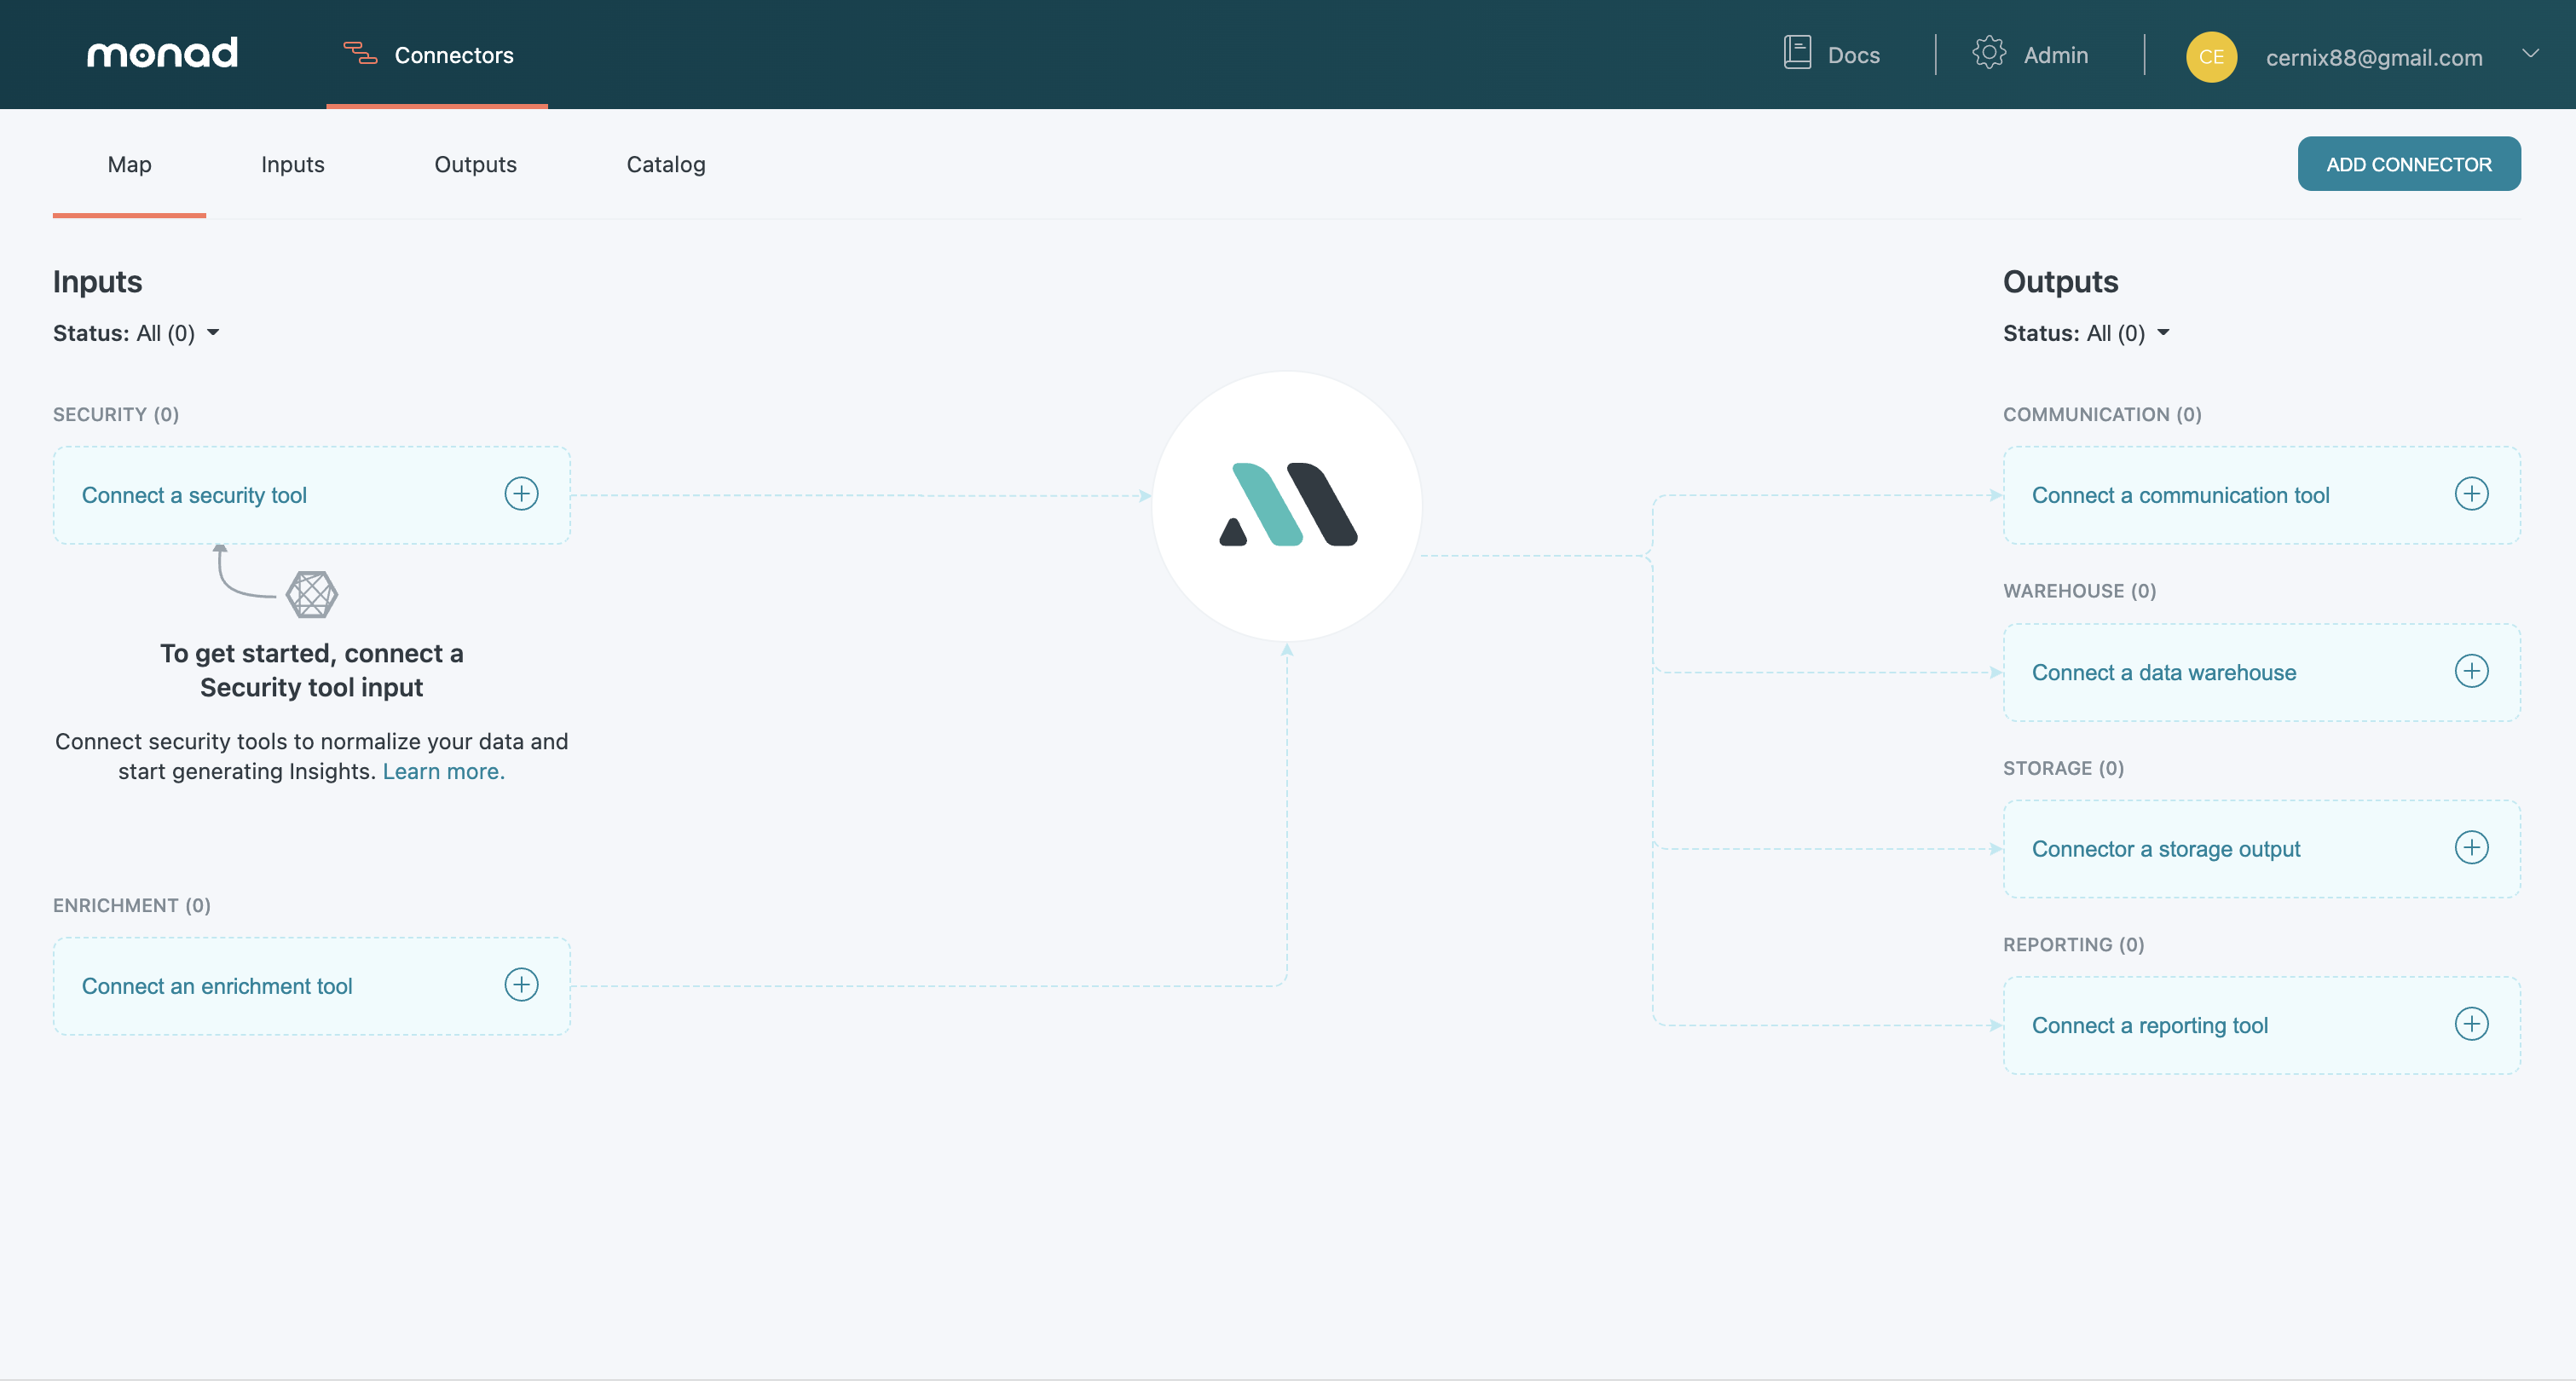Open Admin via the gear icon

coord(1989,53)
